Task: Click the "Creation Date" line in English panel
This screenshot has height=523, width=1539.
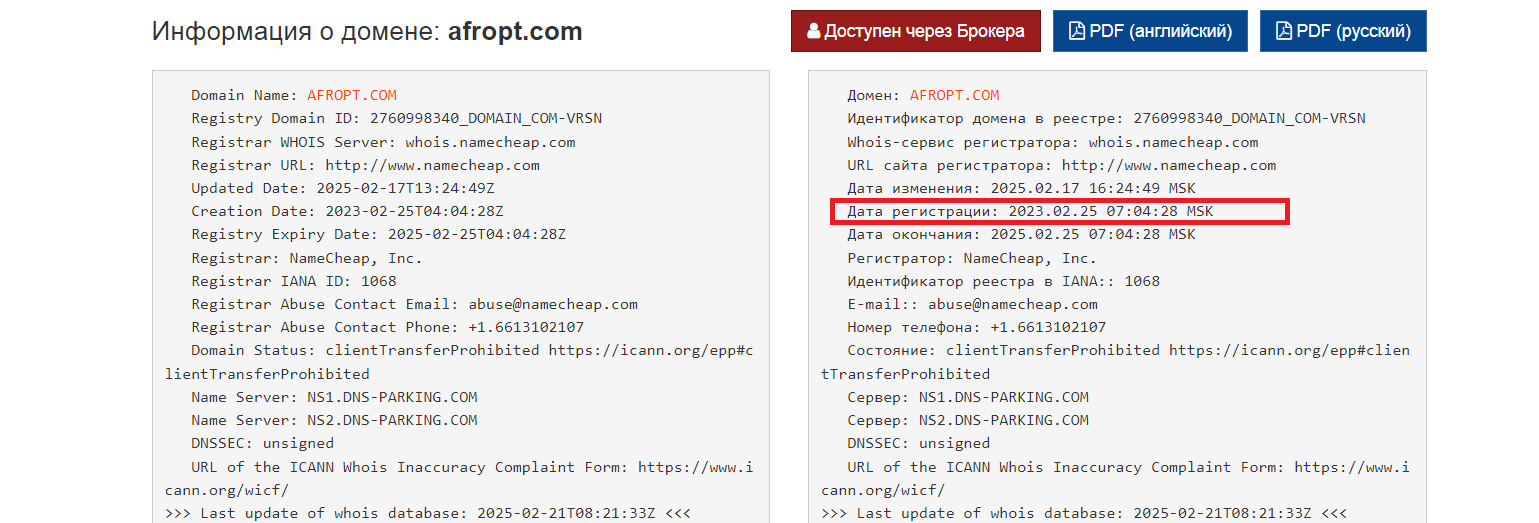Action: [x=347, y=211]
